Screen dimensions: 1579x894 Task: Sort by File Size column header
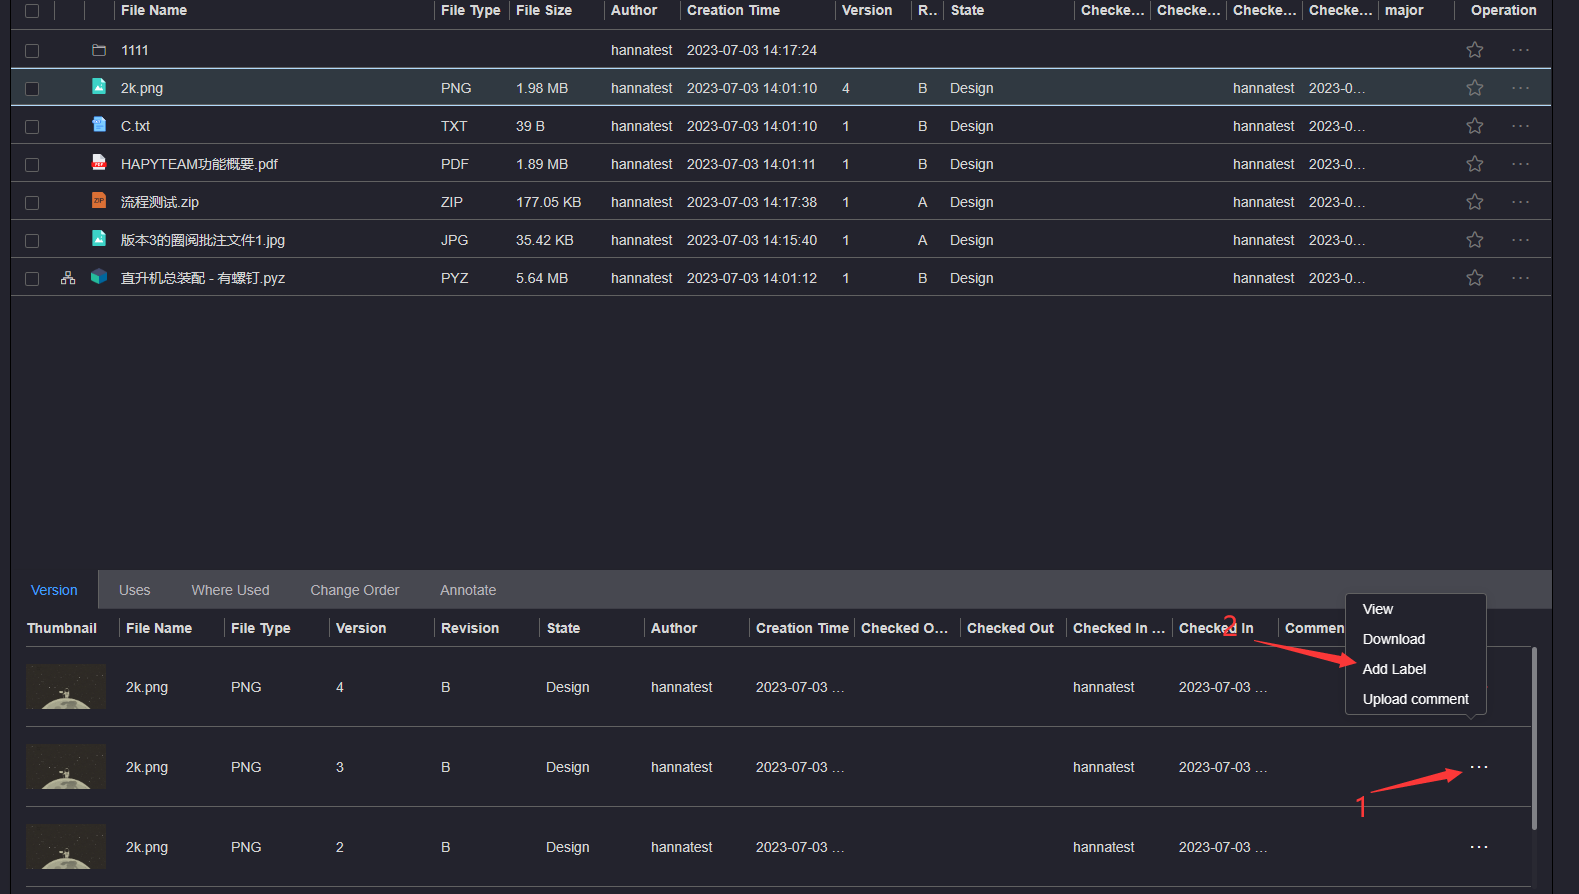click(x=544, y=10)
